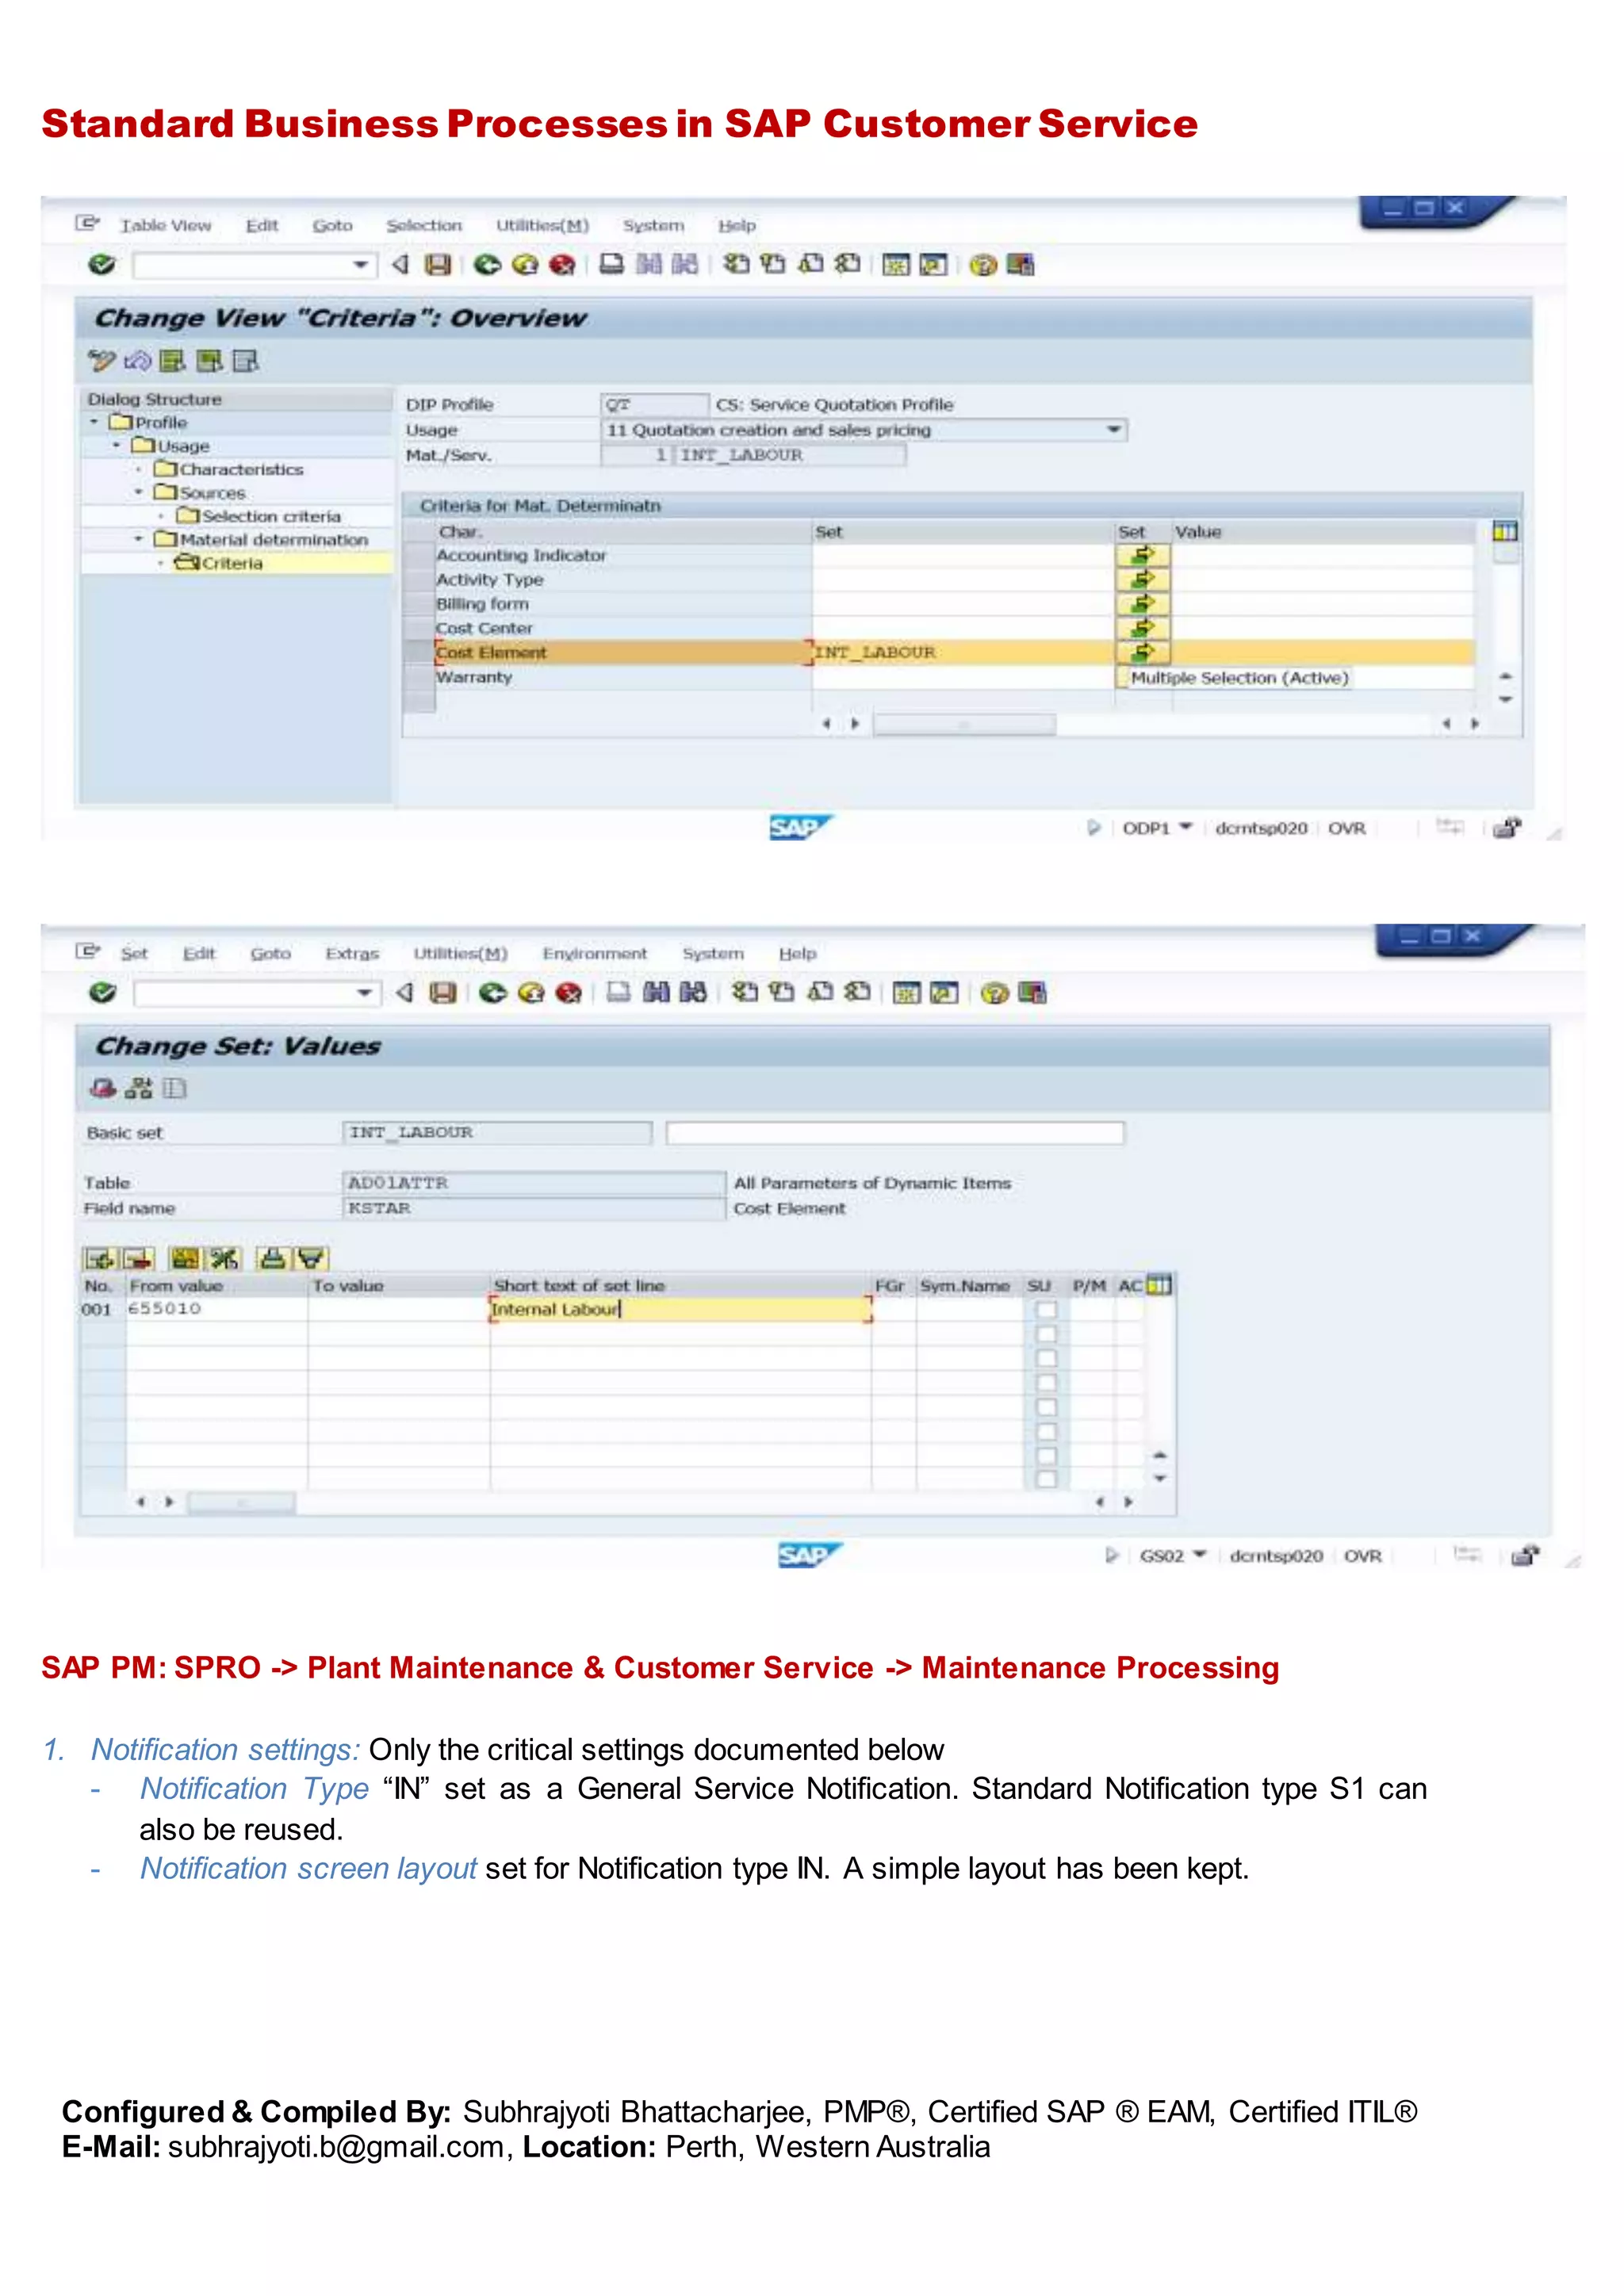Collapse the Usage node in Dialog Structure
The height and width of the screenshot is (2296, 1624).
point(117,446)
